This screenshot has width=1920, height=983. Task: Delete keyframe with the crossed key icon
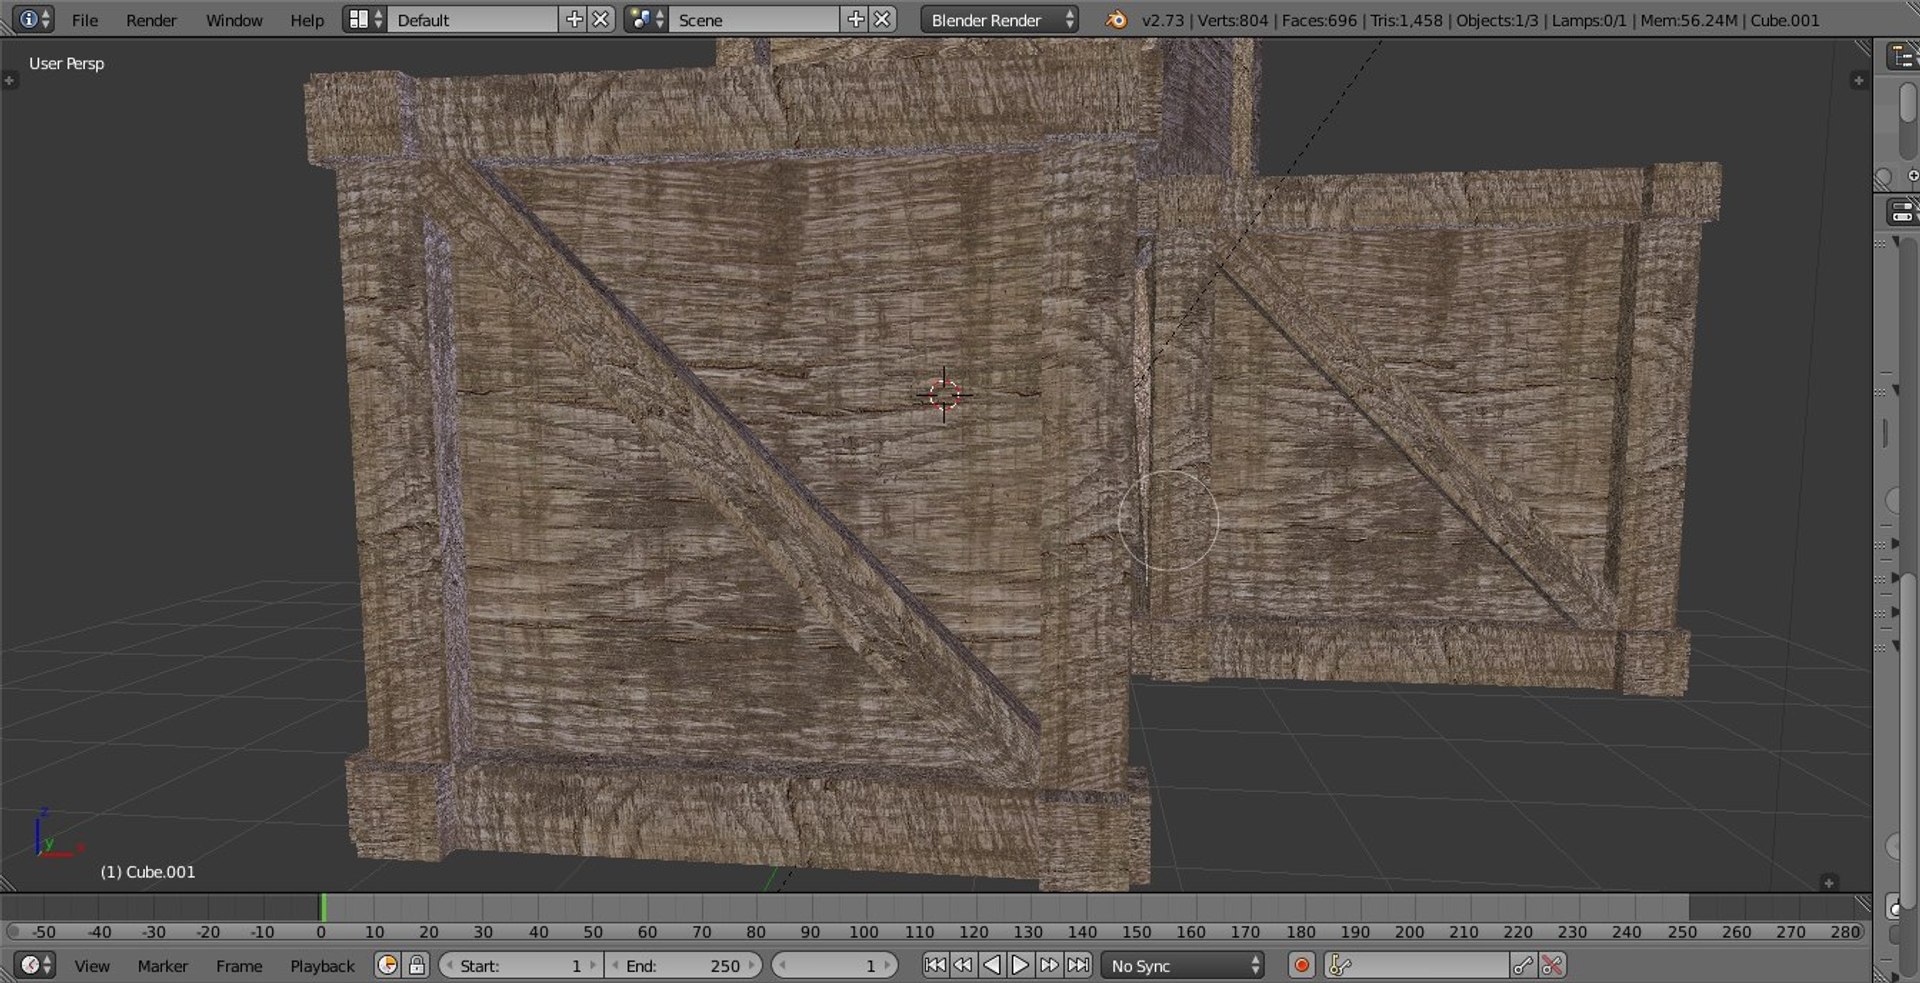click(x=1552, y=965)
